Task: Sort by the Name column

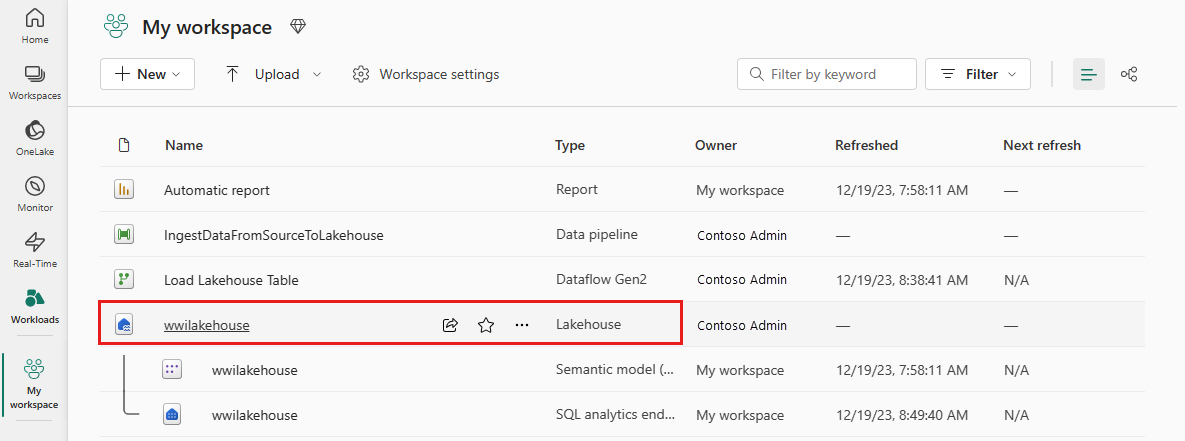Action: 184,145
